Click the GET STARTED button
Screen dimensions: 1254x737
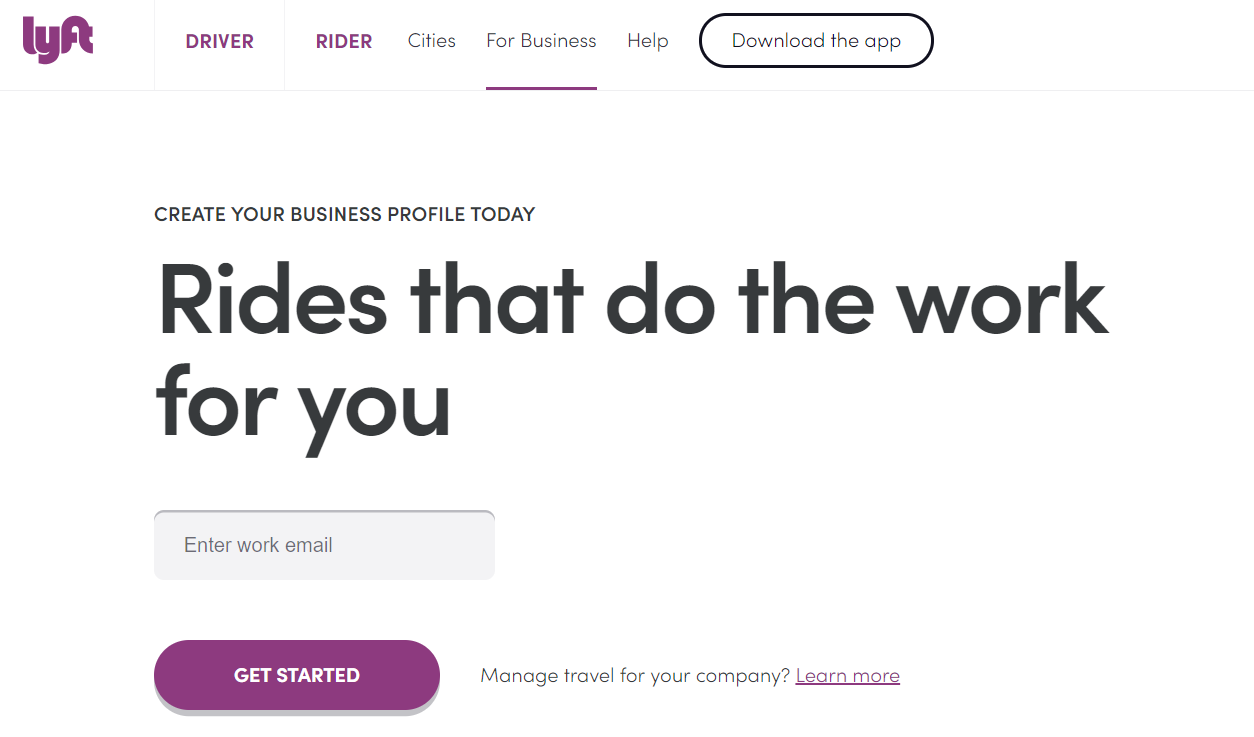pos(297,675)
